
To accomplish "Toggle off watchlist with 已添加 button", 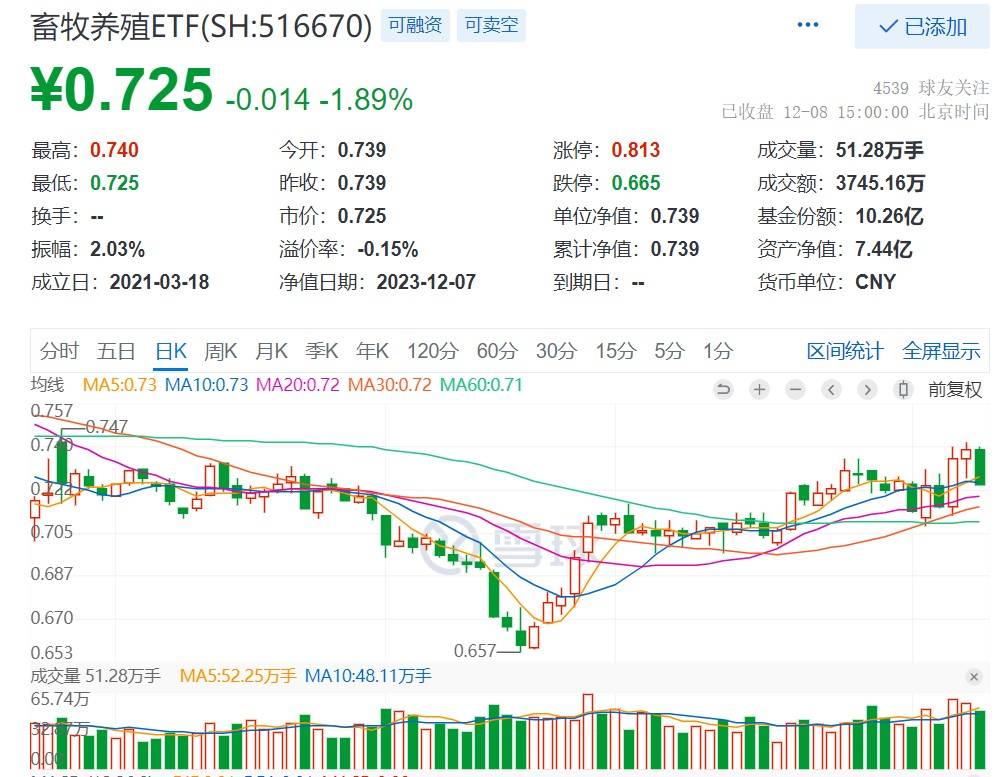I will click(x=920, y=25).
